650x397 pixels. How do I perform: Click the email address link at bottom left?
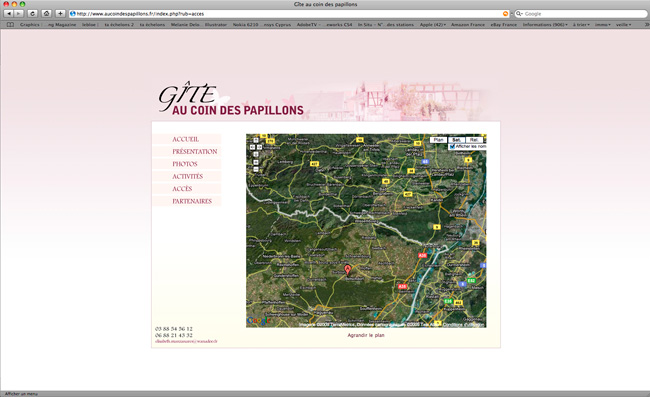186,341
